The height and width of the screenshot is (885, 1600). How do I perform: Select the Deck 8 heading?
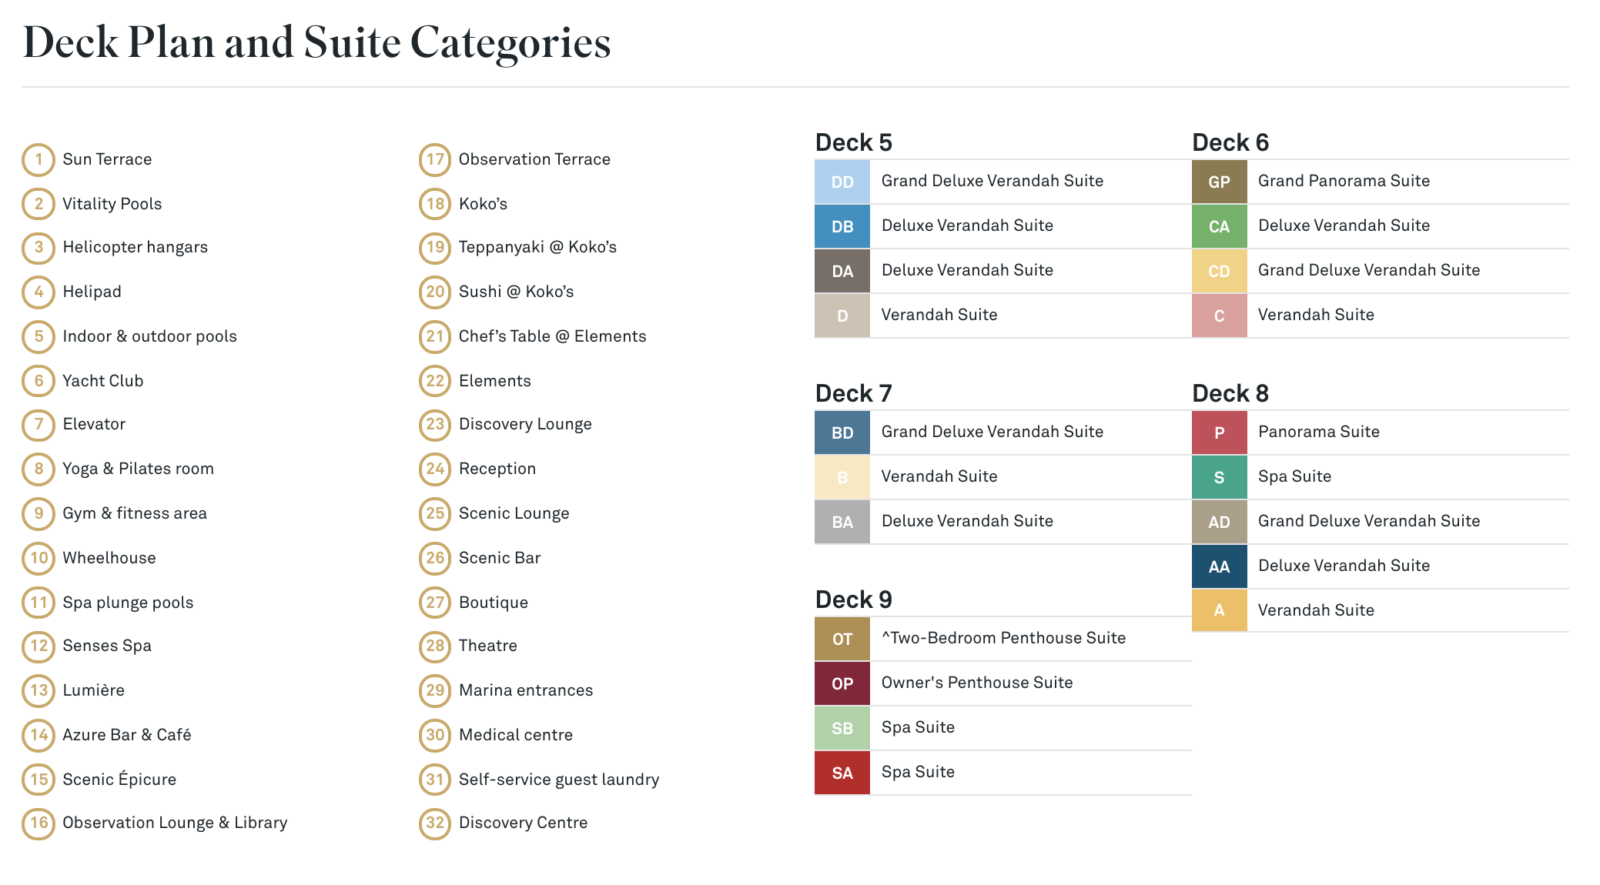[x=1230, y=393]
